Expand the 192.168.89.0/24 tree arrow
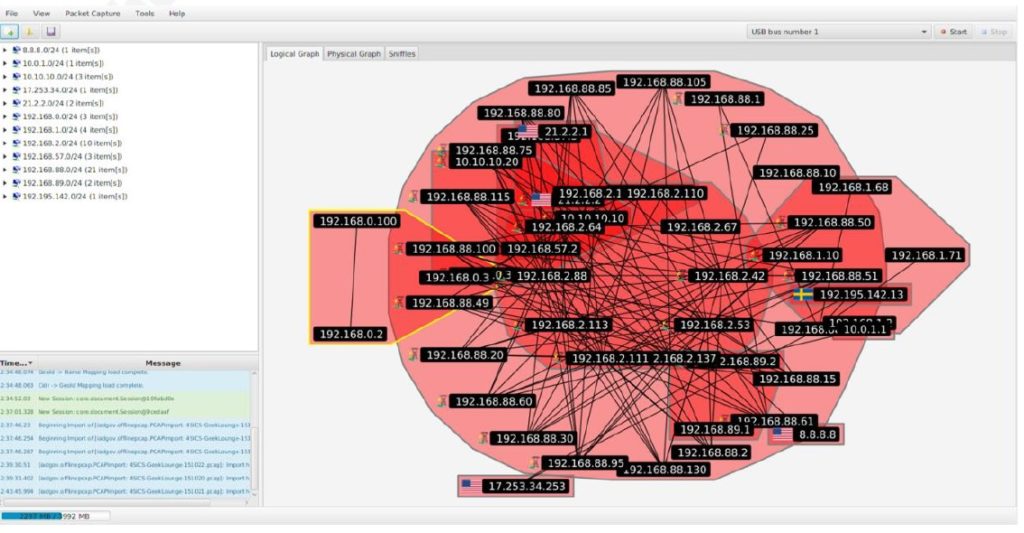The height and width of the screenshot is (533, 1024). [x=5, y=183]
